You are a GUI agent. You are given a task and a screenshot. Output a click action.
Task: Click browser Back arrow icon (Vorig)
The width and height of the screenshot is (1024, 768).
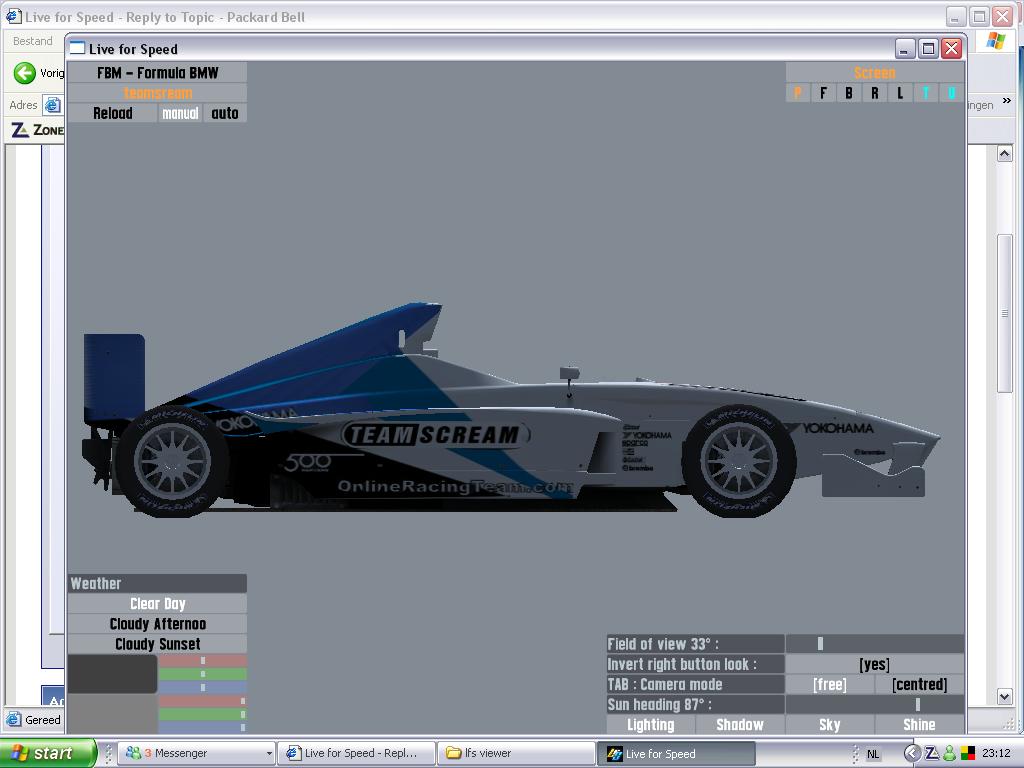point(25,73)
